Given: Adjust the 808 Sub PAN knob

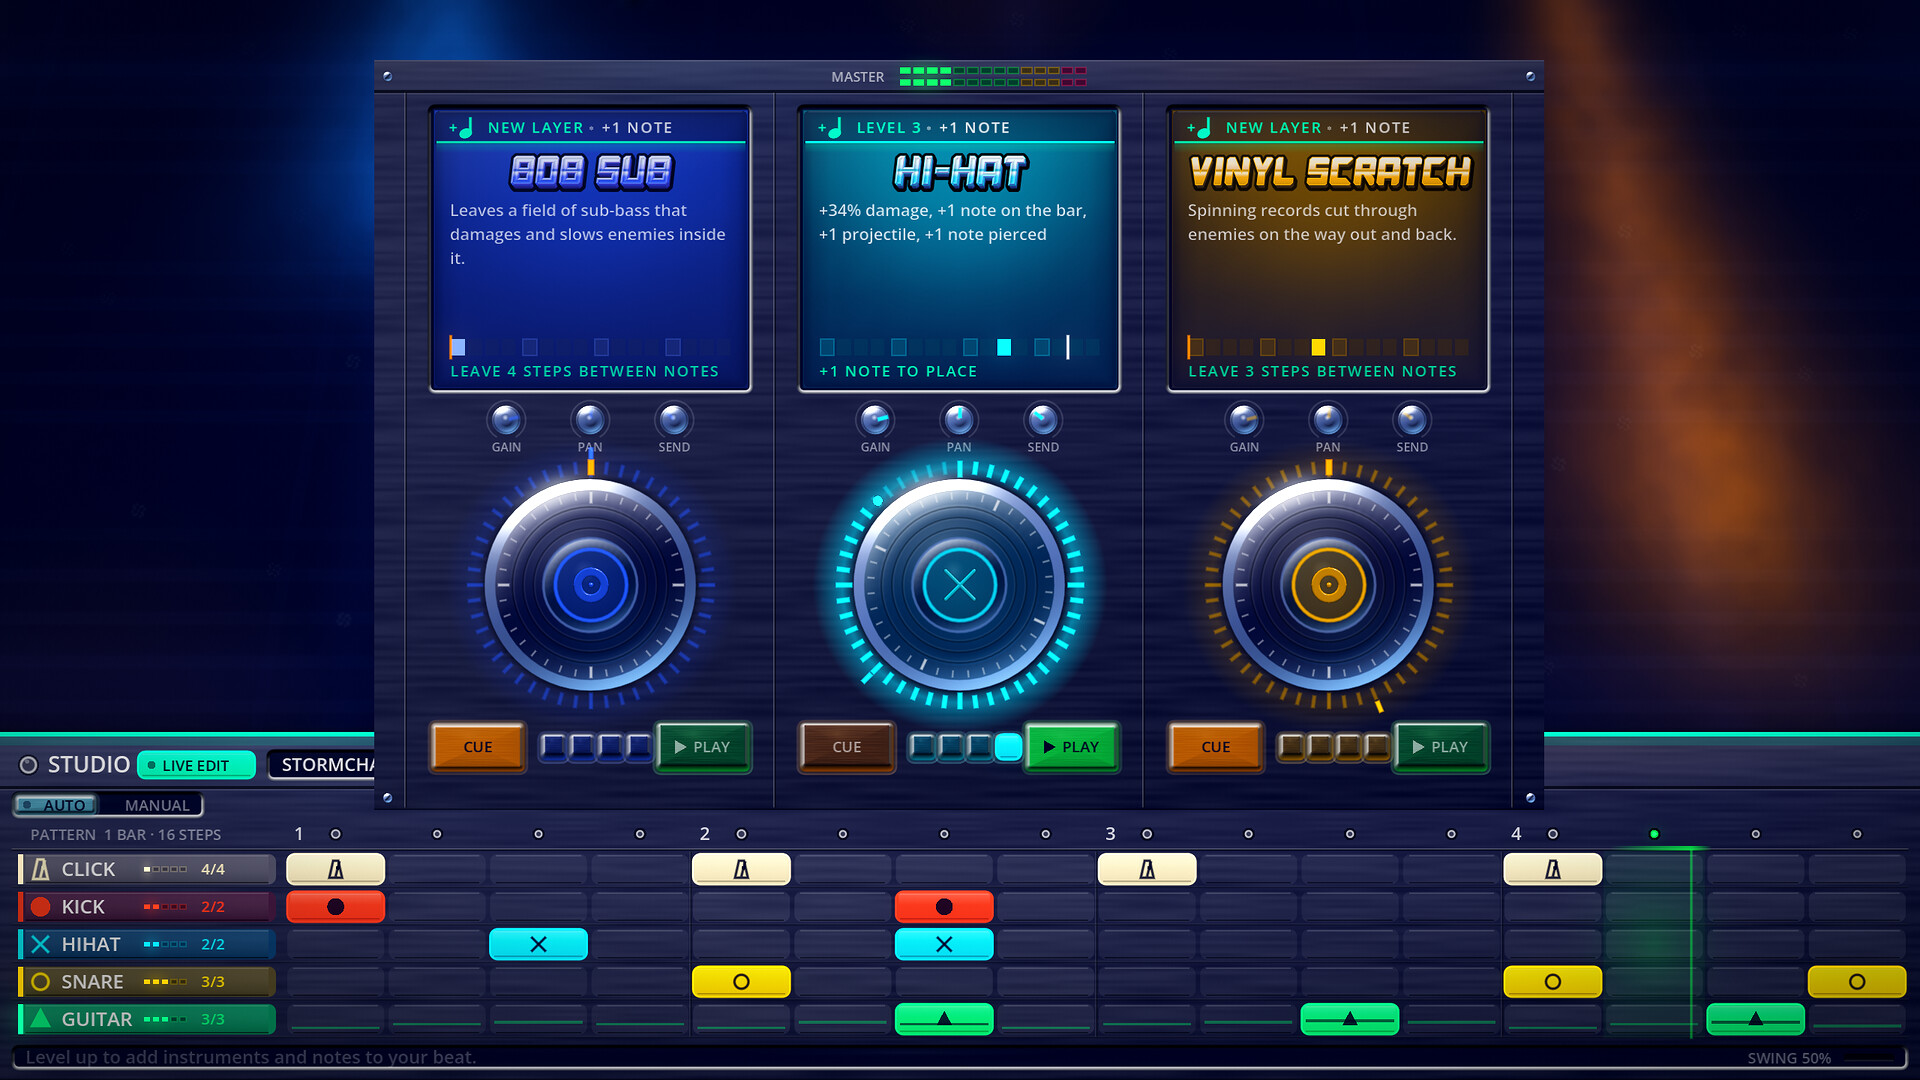Looking at the screenshot, I should [x=590, y=420].
